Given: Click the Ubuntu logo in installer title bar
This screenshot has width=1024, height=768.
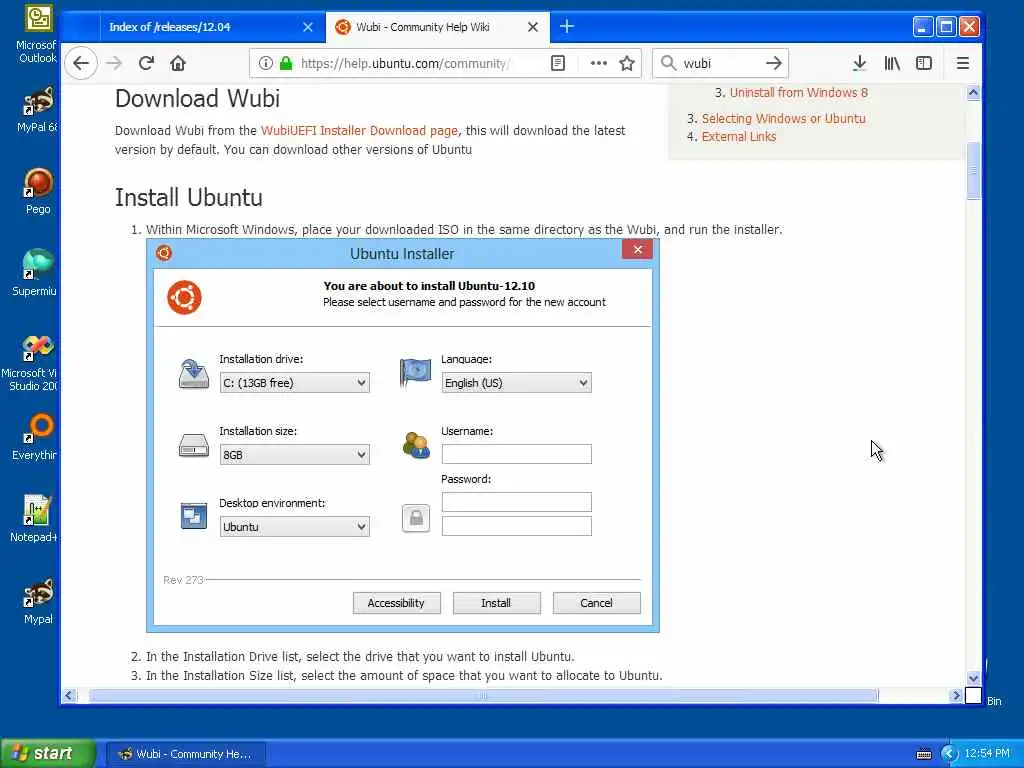Looking at the screenshot, I should click(x=164, y=253).
